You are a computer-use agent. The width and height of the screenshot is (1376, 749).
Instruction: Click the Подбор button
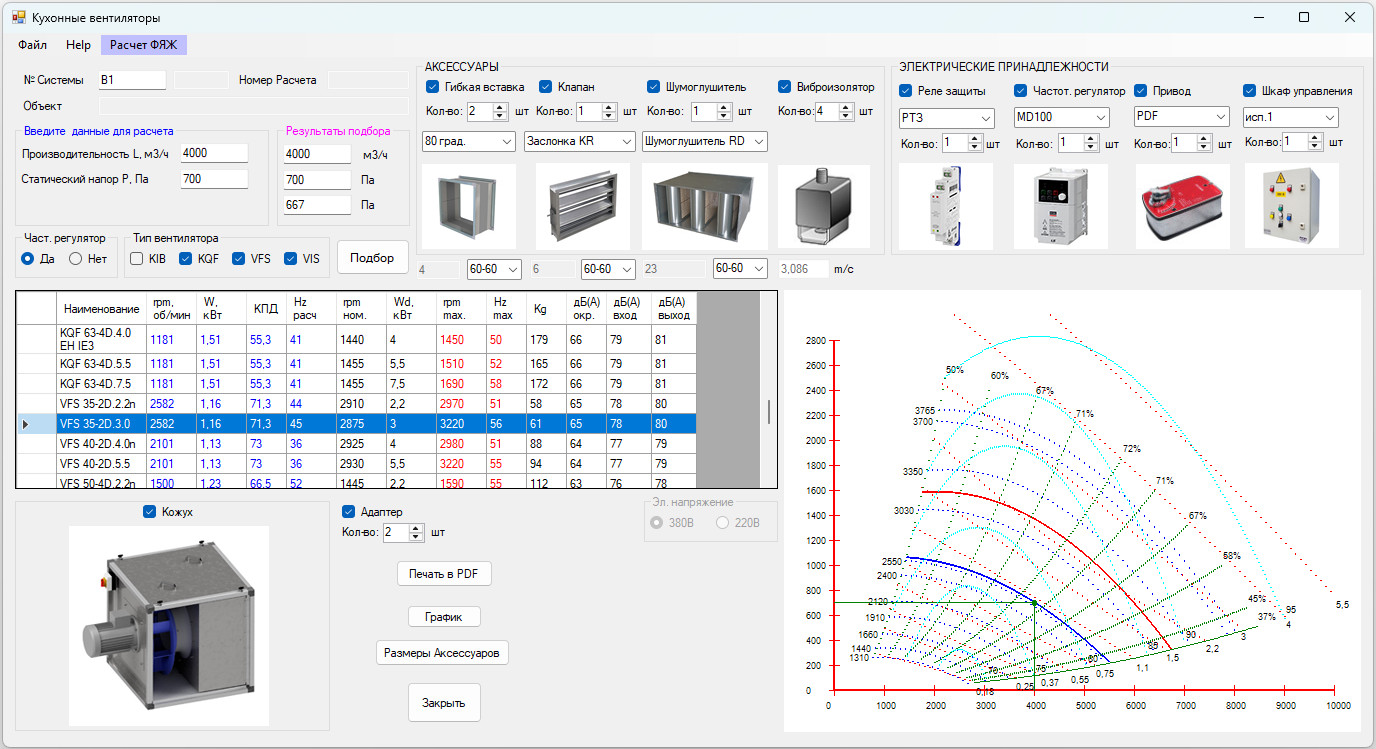(372, 257)
